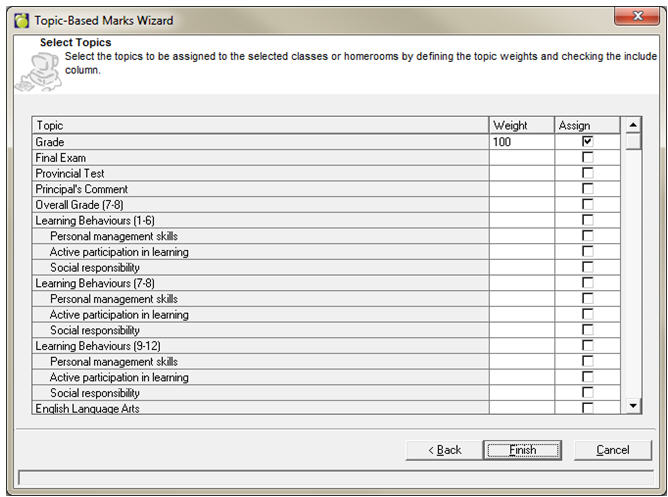Cancel the wizard
This screenshot has height=497, width=668.
612,450
